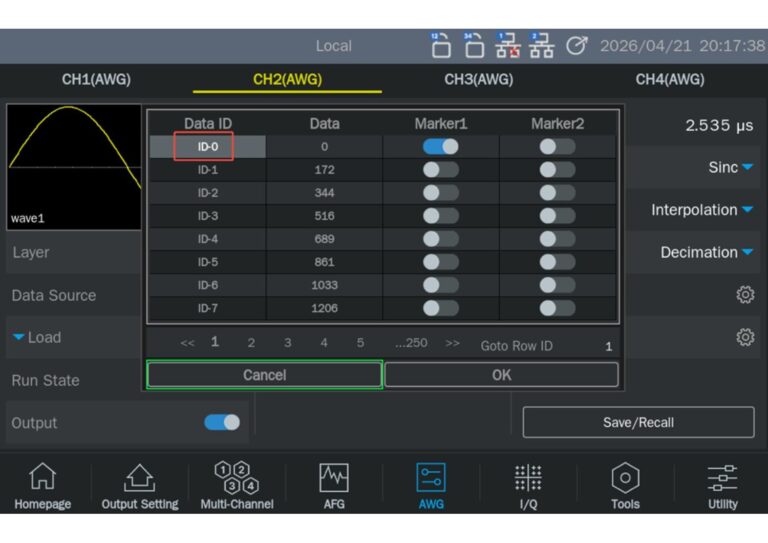Open the upper gear settings icon
Image resolution: width=768 pixels, height=543 pixels.
745,294
